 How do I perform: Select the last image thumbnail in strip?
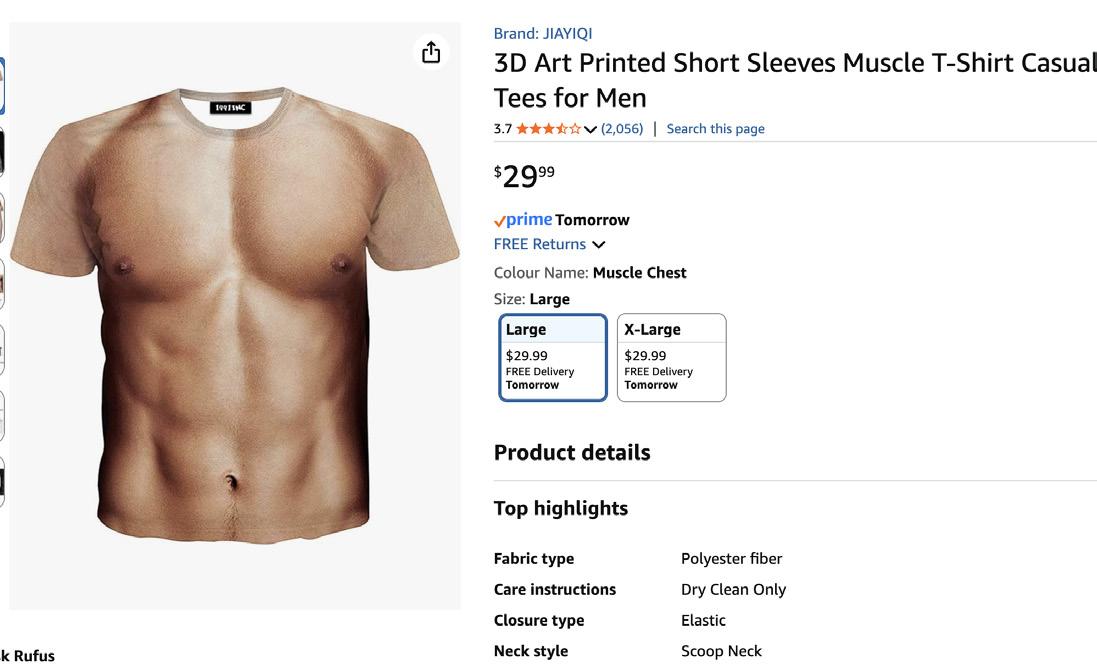(x=1, y=482)
